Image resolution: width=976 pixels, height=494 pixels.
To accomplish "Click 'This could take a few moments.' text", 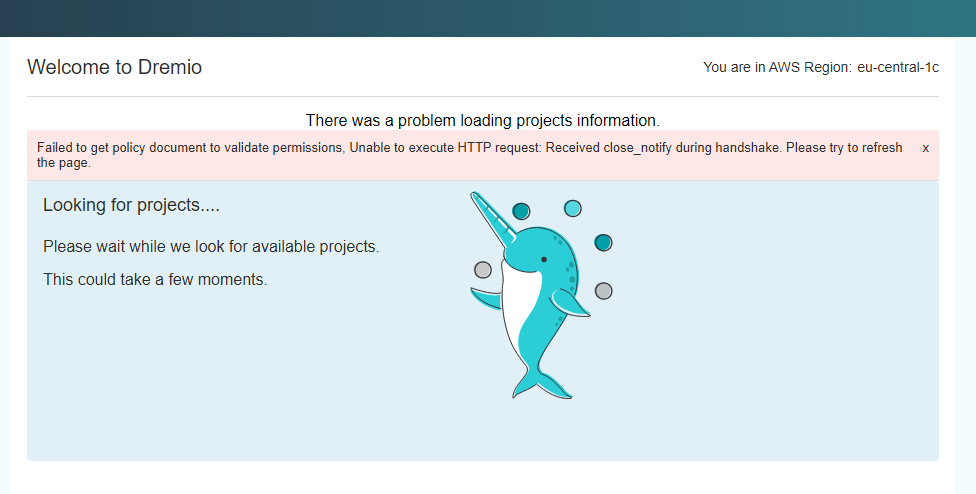I will tap(155, 279).
